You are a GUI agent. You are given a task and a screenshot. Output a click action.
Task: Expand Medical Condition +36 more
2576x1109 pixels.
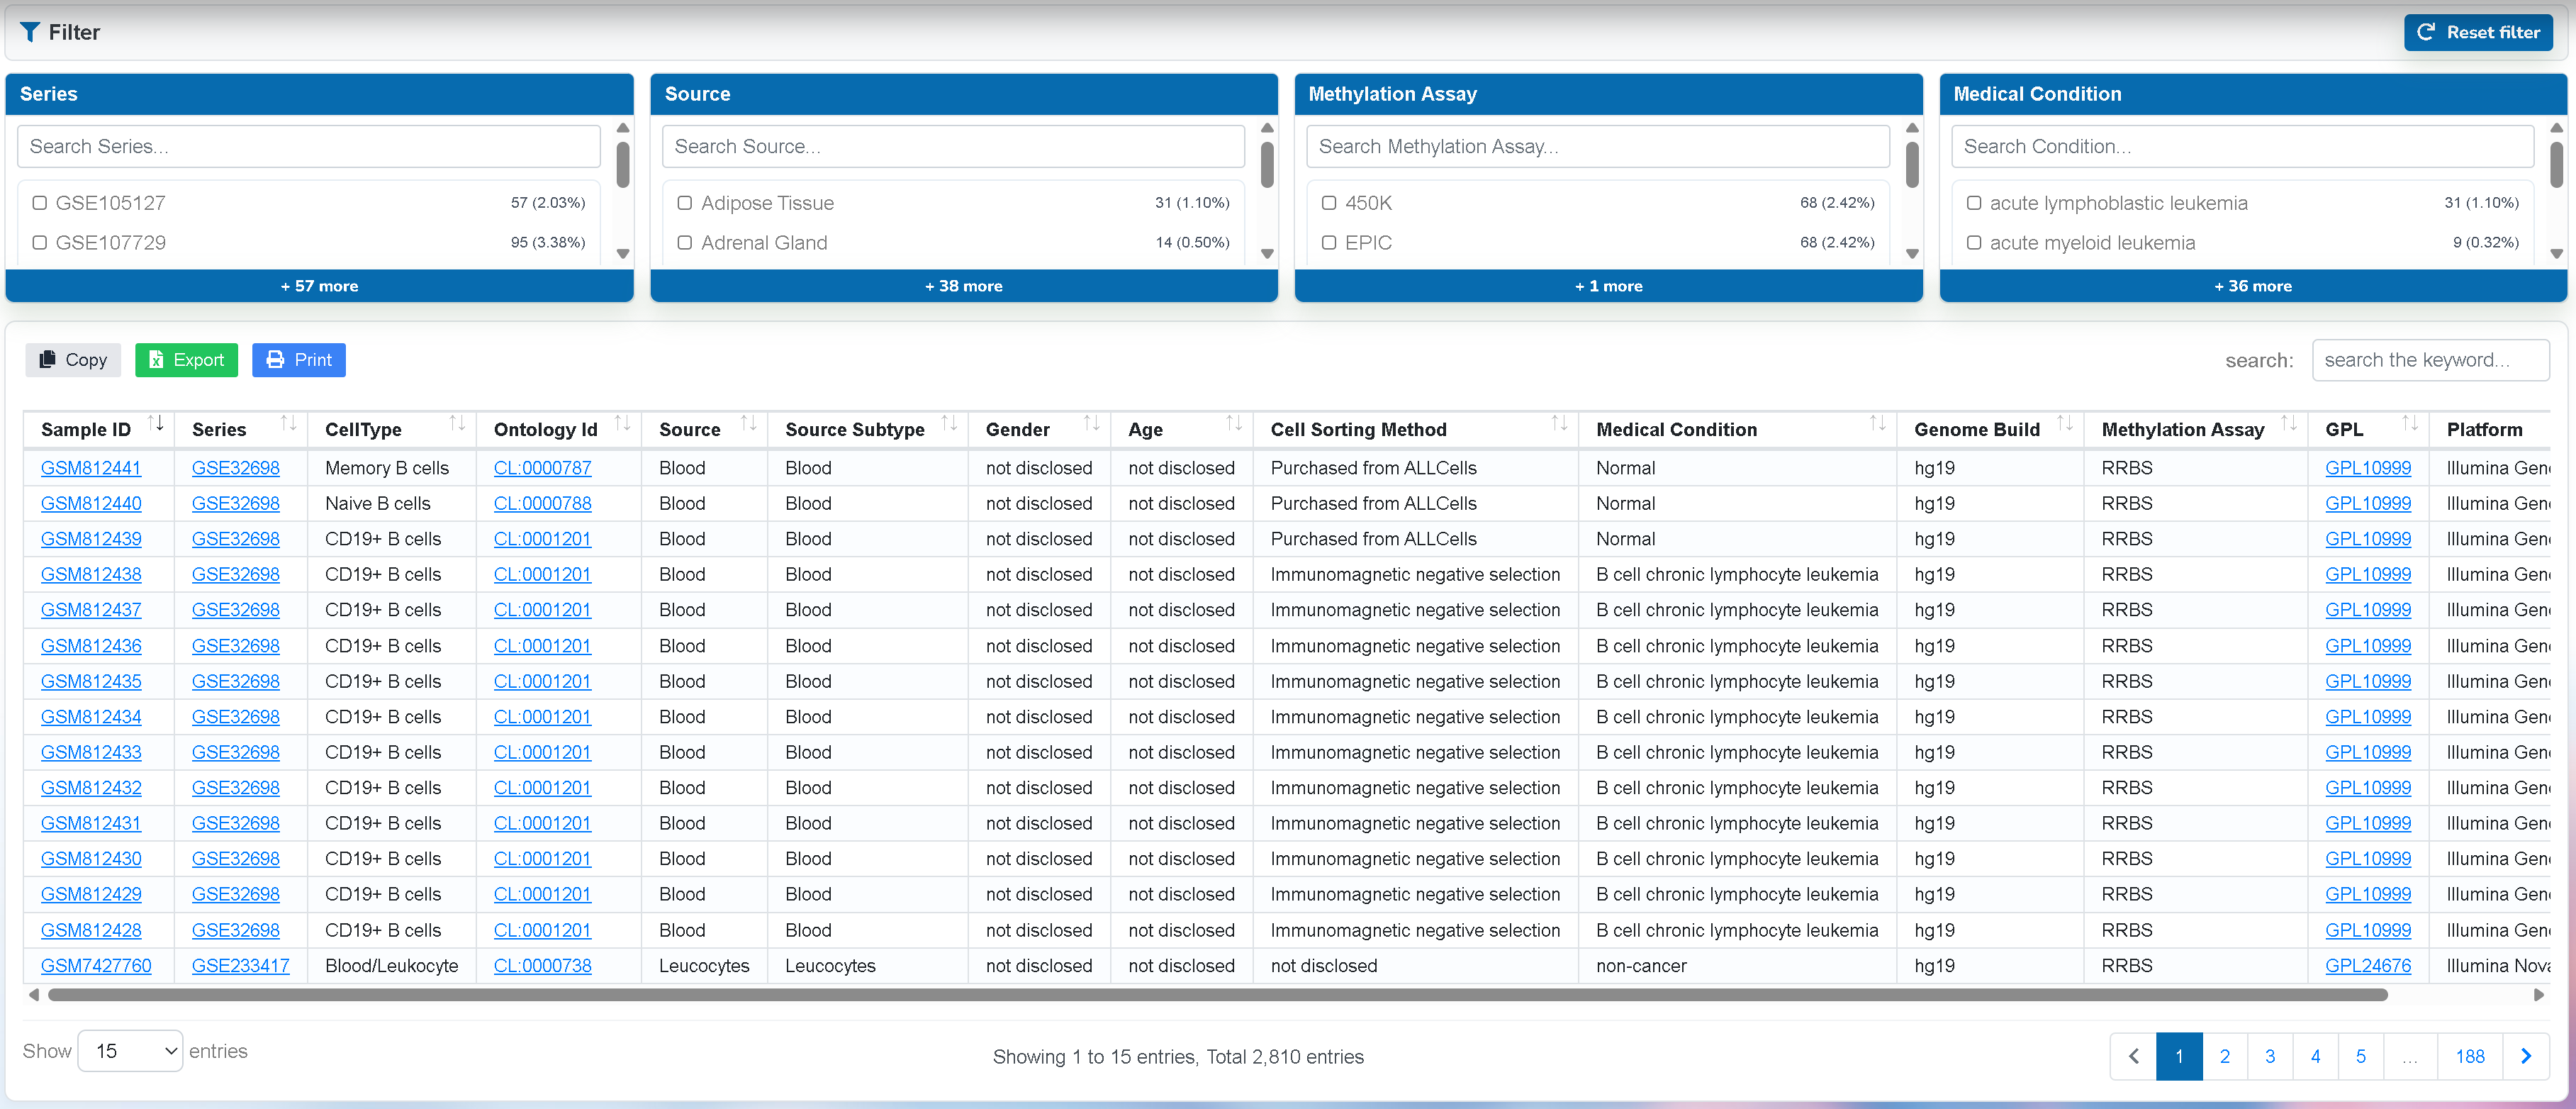pyautogui.click(x=2252, y=286)
